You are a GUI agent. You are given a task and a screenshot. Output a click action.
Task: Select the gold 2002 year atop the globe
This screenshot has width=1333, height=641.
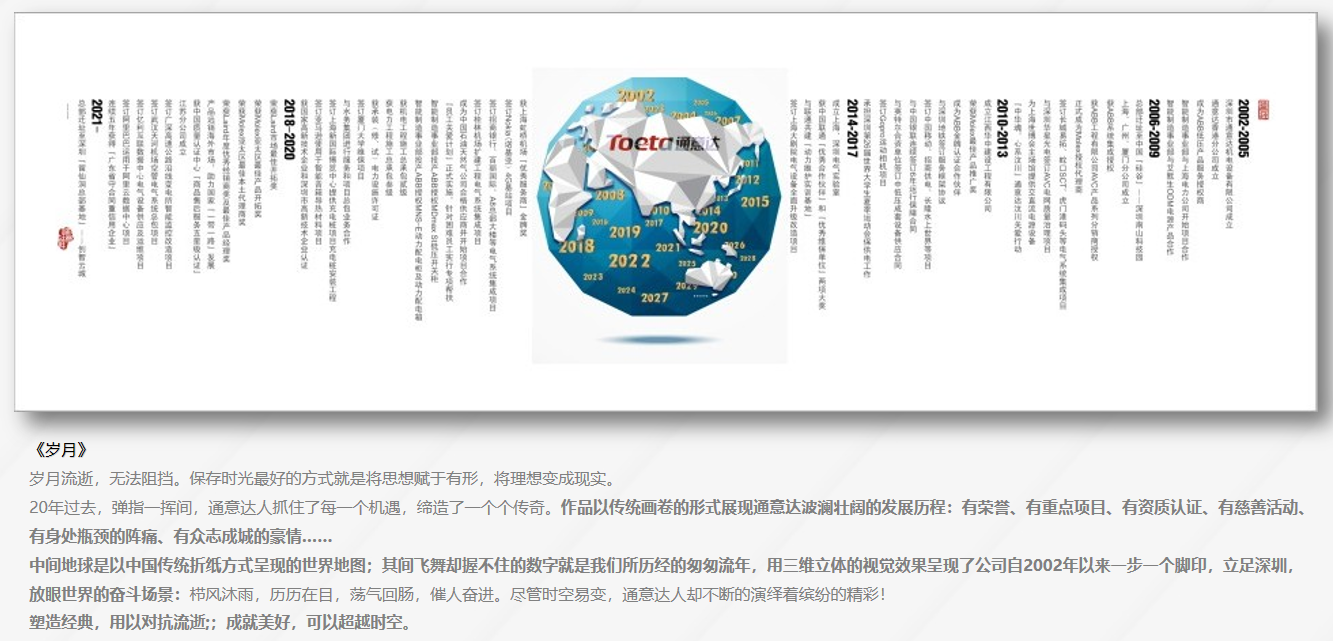coord(637,95)
